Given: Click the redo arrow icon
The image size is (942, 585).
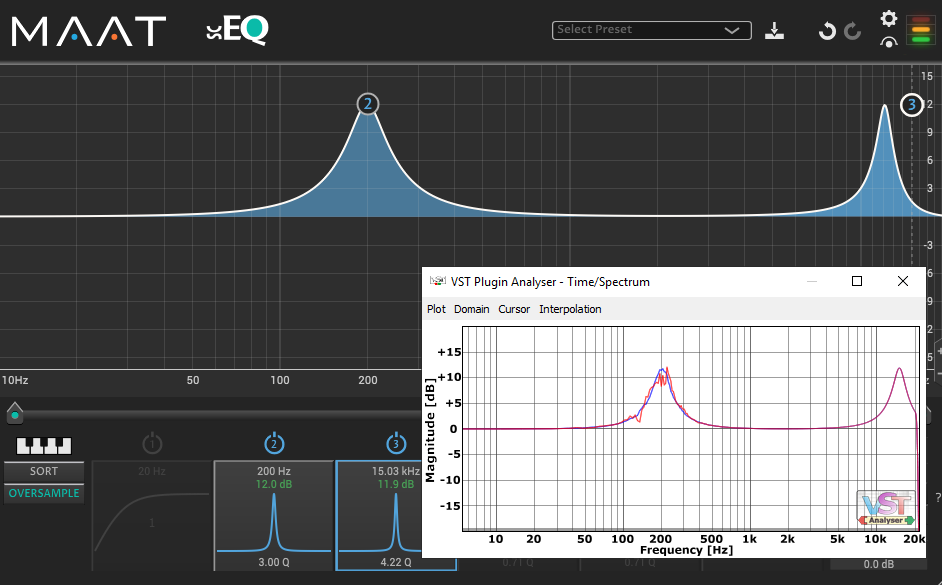Looking at the screenshot, I should [x=853, y=31].
